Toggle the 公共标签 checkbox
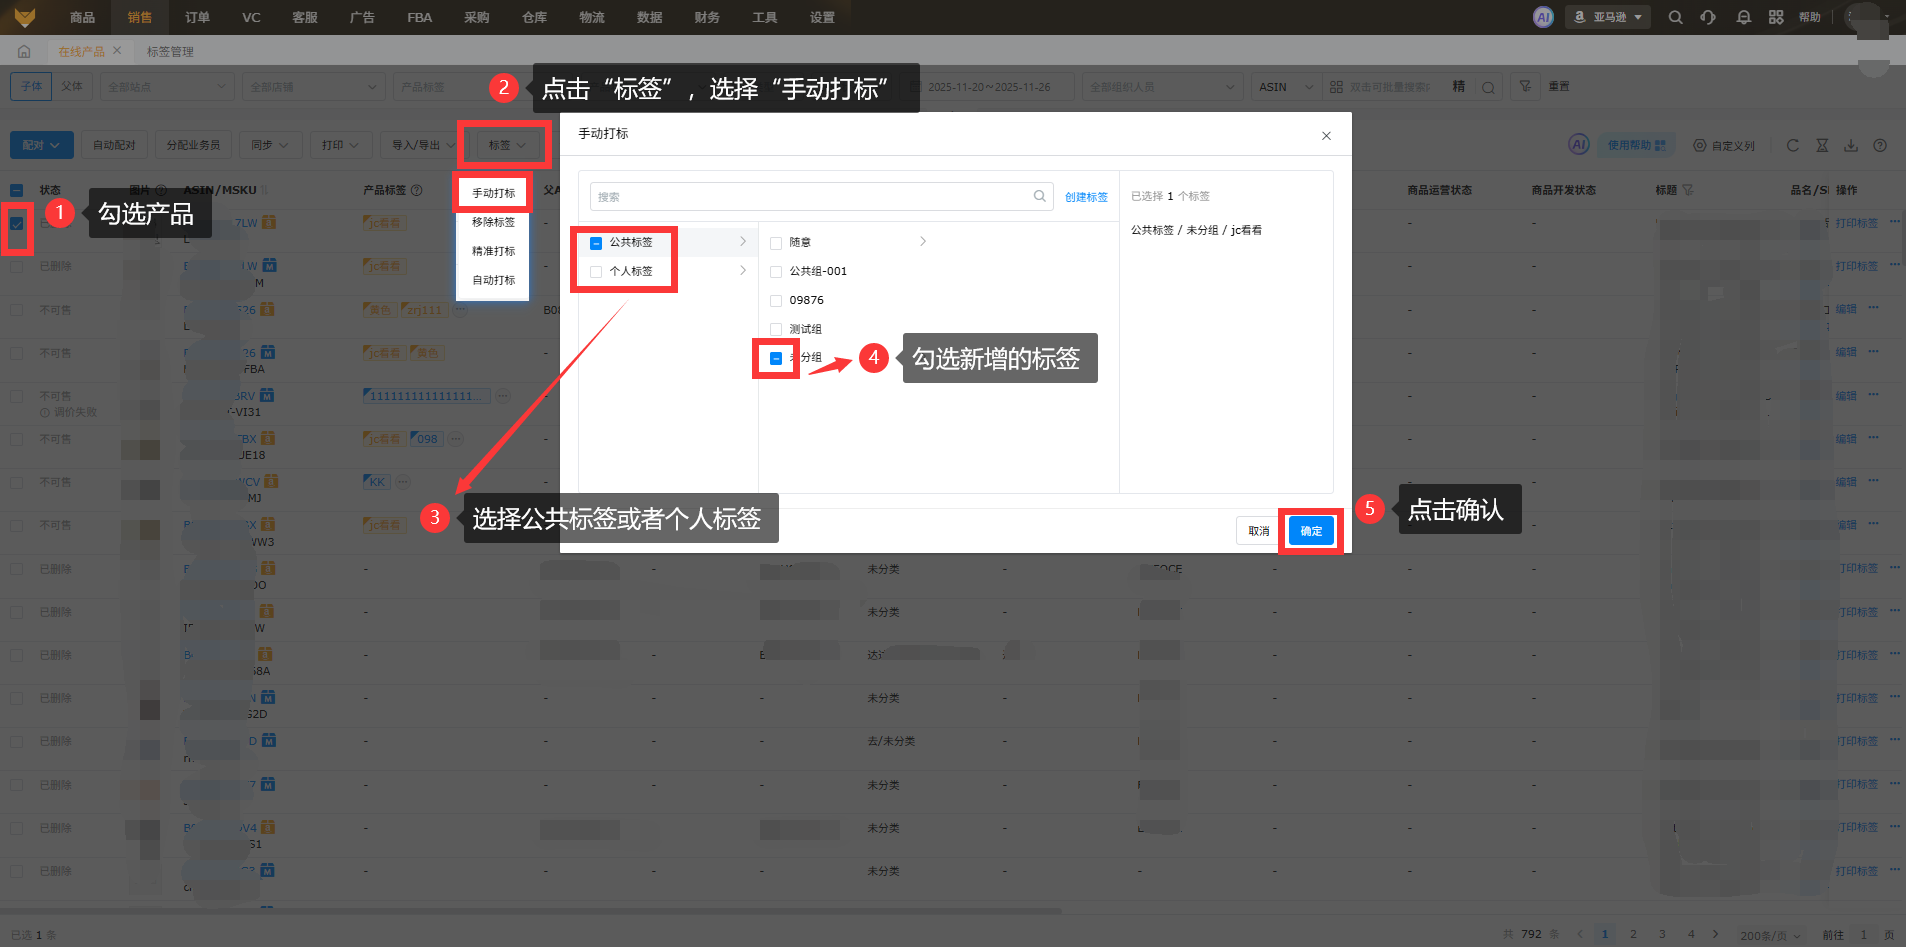Image resolution: width=1906 pixels, height=947 pixels. tap(596, 243)
